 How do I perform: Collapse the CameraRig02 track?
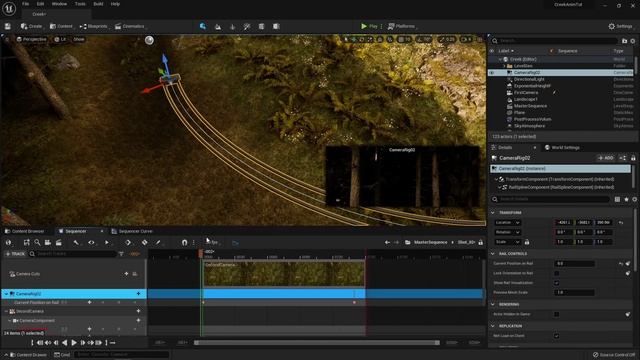[x=6, y=294]
